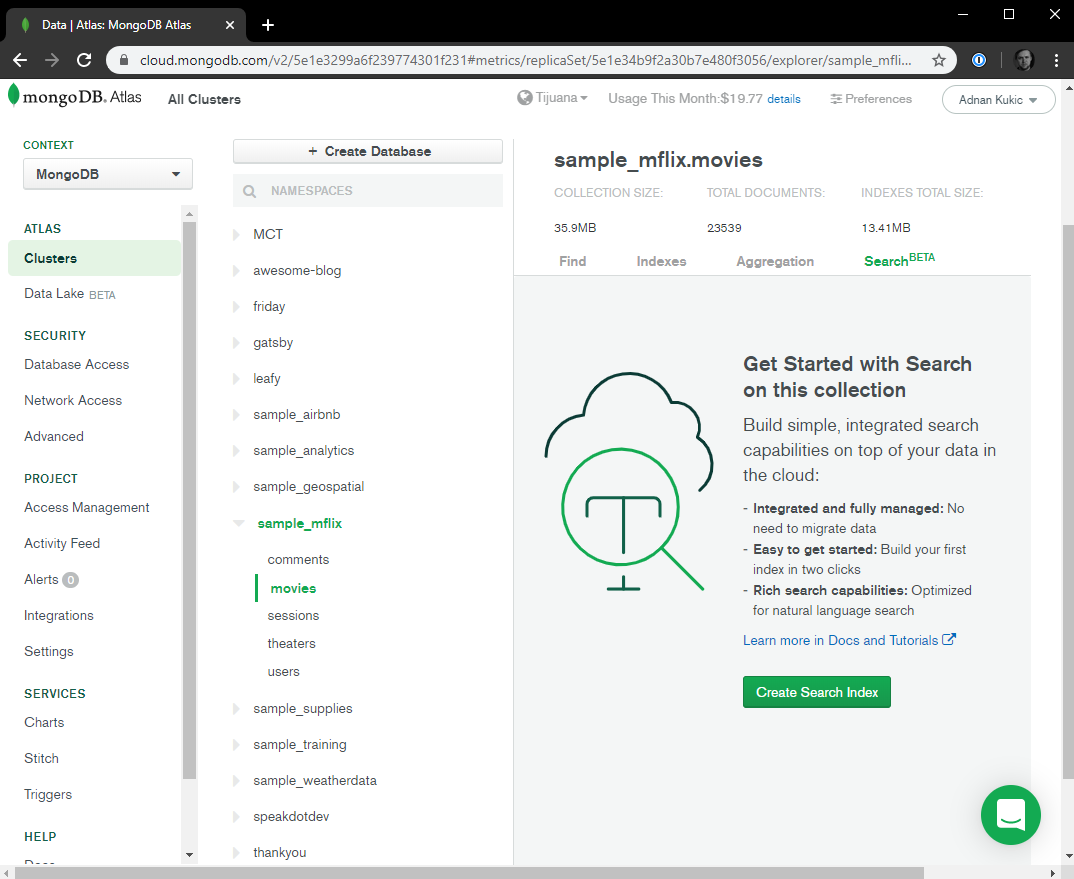
Task: Click the Chrome profile avatar
Action: [x=1024, y=60]
